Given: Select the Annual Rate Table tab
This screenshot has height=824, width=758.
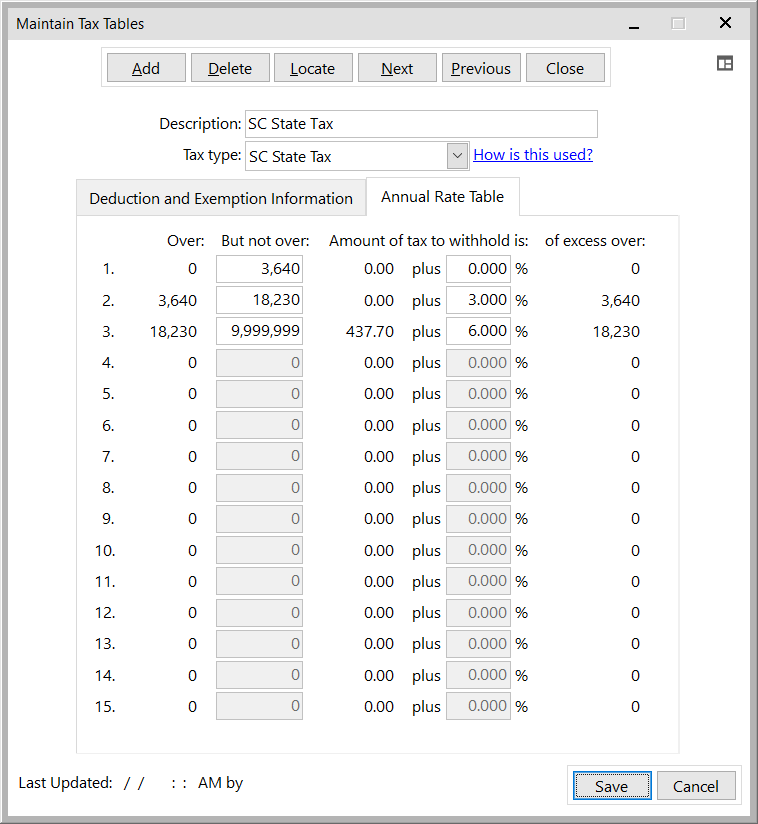Looking at the screenshot, I should click(x=442, y=197).
